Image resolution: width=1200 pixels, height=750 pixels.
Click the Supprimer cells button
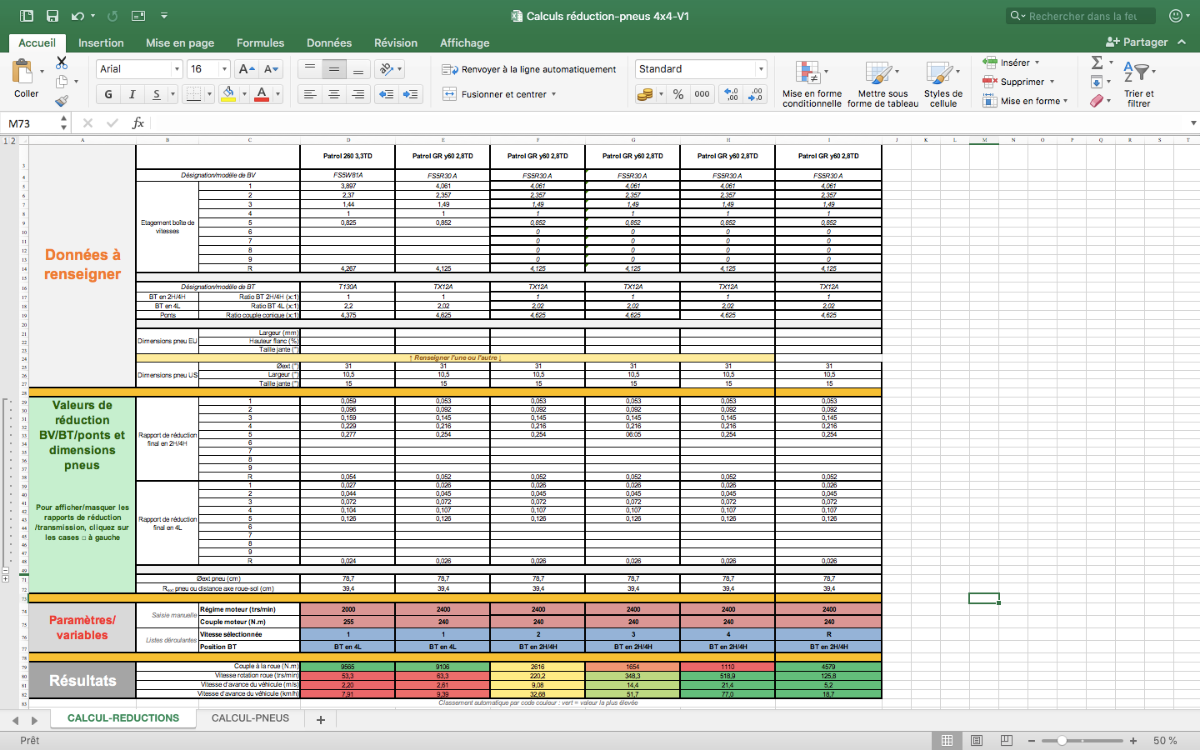tap(1018, 82)
